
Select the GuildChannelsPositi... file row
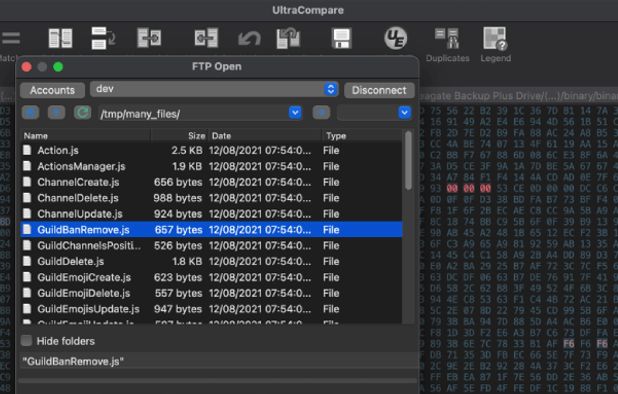click(211, 245)
